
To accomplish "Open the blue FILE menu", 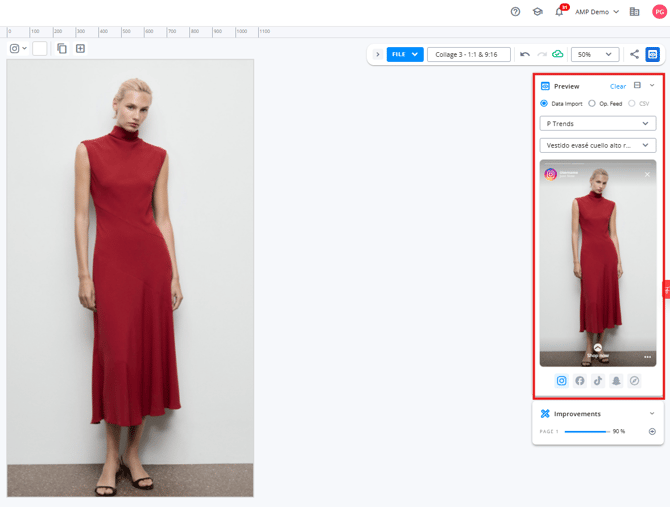I will pos(405,54).
